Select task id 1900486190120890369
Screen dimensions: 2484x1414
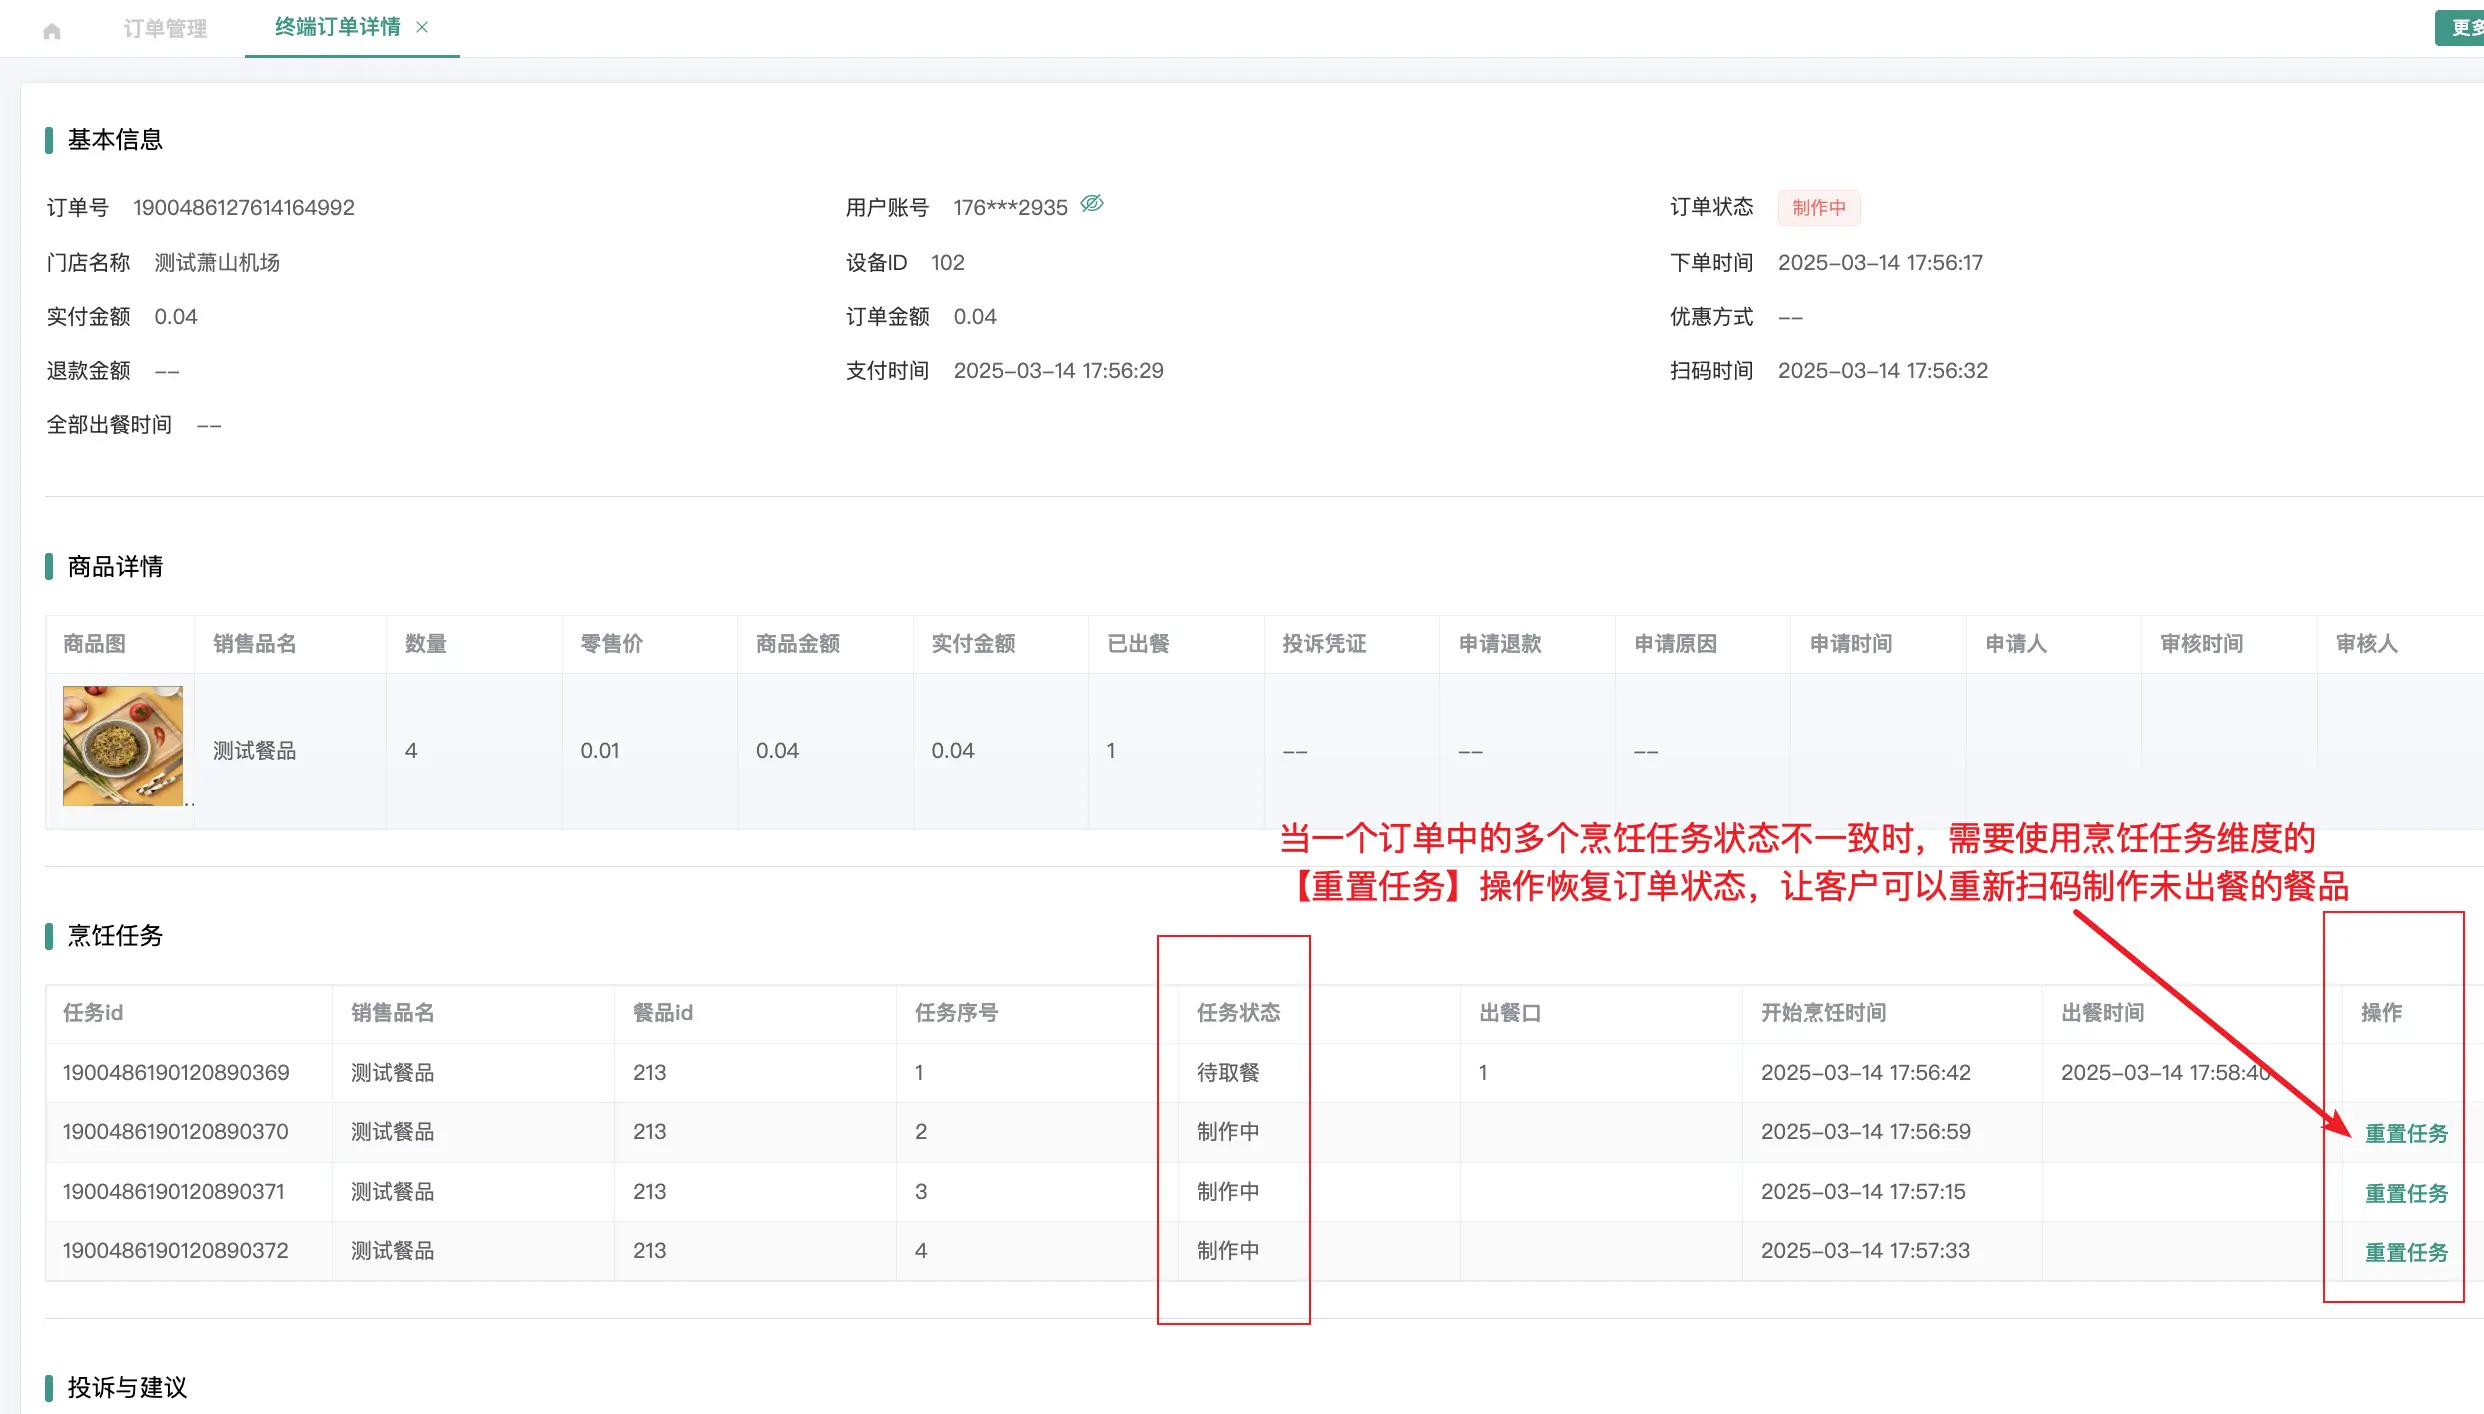(x=176, y=1073)
